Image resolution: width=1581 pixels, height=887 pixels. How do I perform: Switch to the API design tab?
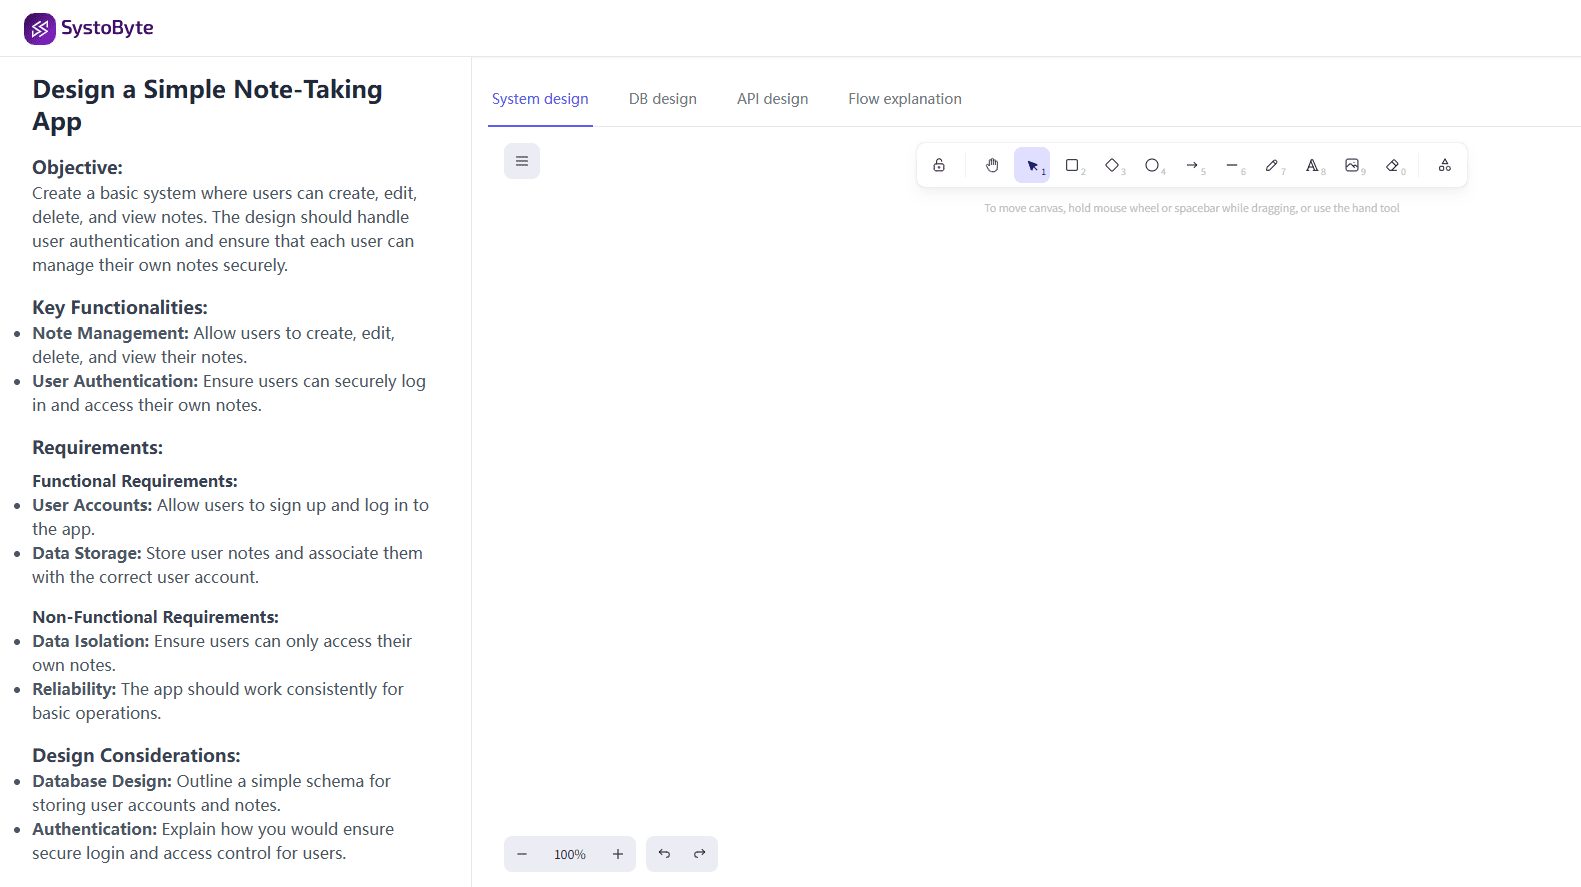[772, 99]
